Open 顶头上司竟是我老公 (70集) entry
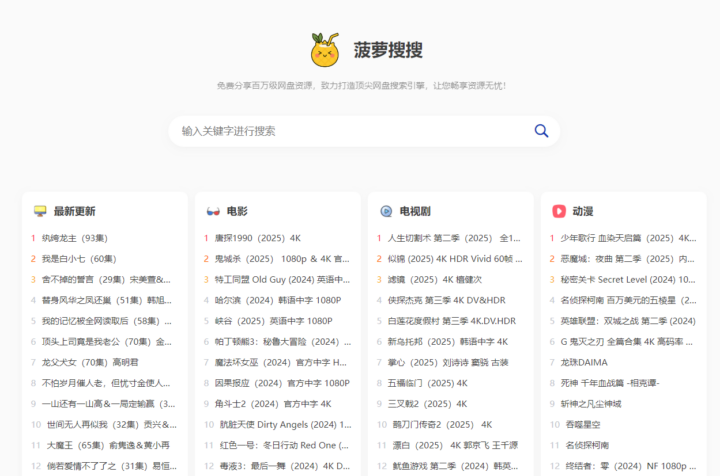Image resolution: width=720 pixels, height=476 pixels. click(x=107, y=342)
